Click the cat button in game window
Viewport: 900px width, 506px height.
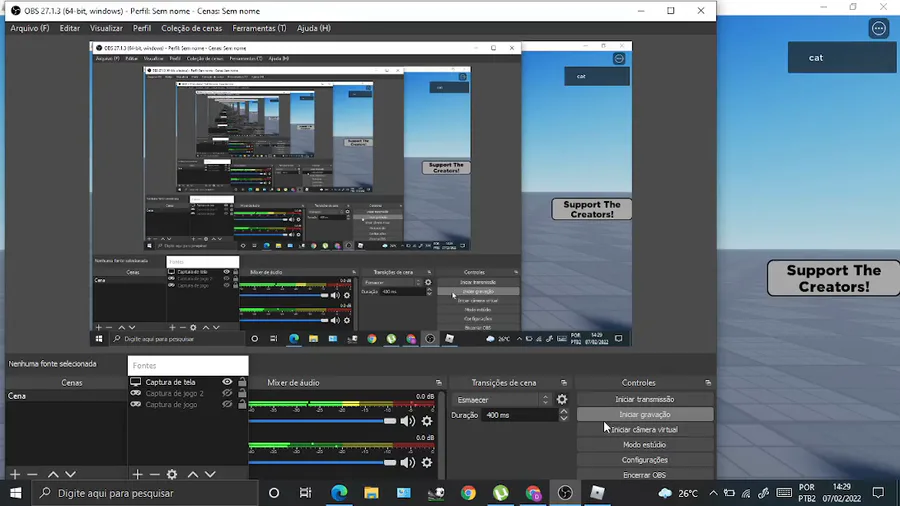click(841, 57)
